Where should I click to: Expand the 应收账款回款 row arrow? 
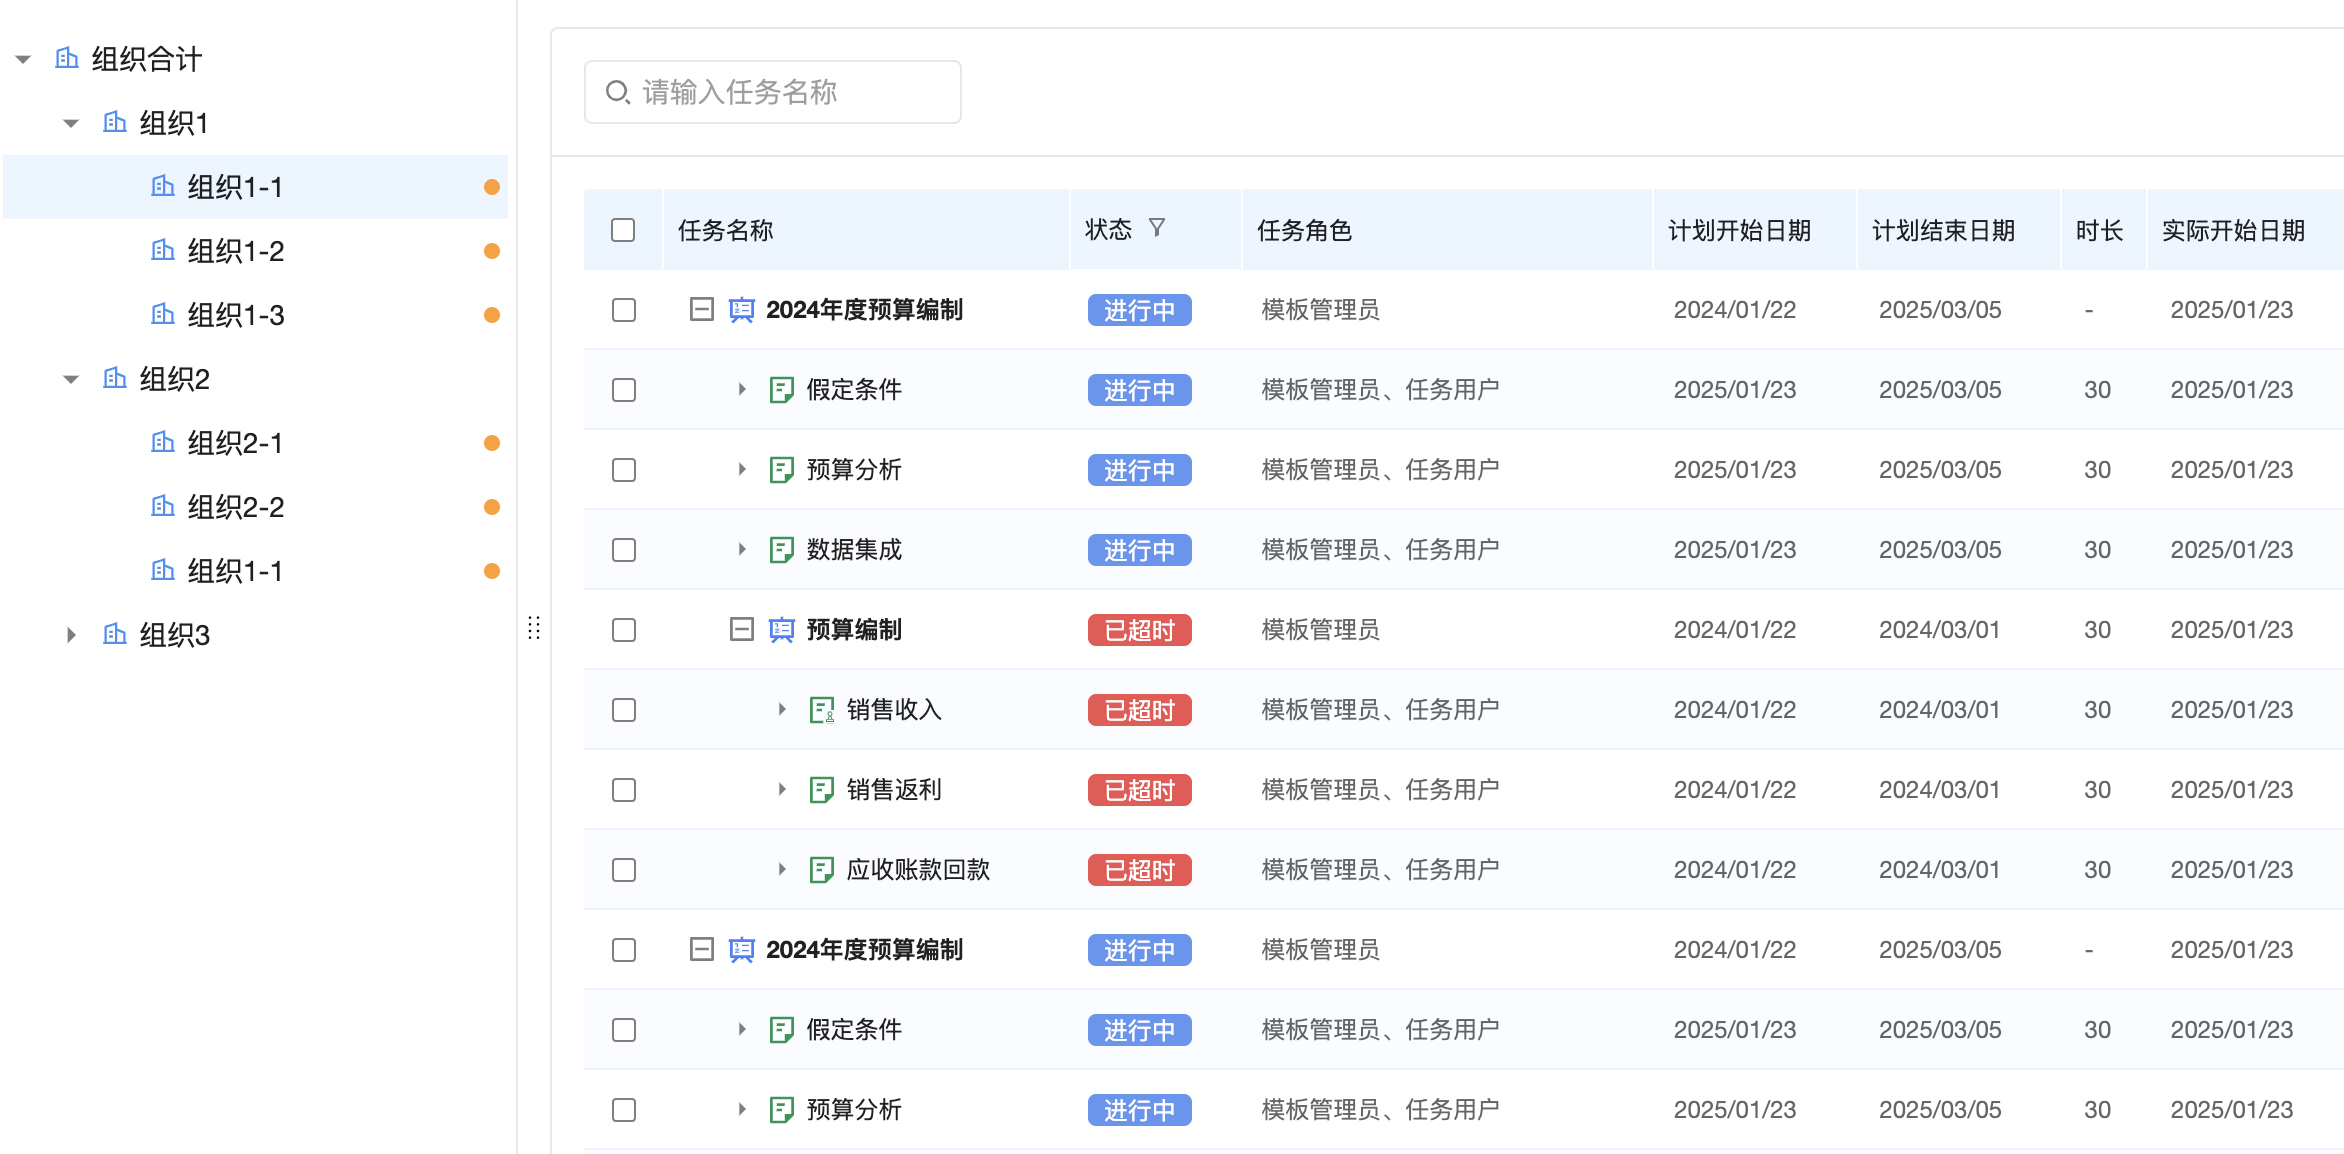pyautogui.click(x=782, y=869)
